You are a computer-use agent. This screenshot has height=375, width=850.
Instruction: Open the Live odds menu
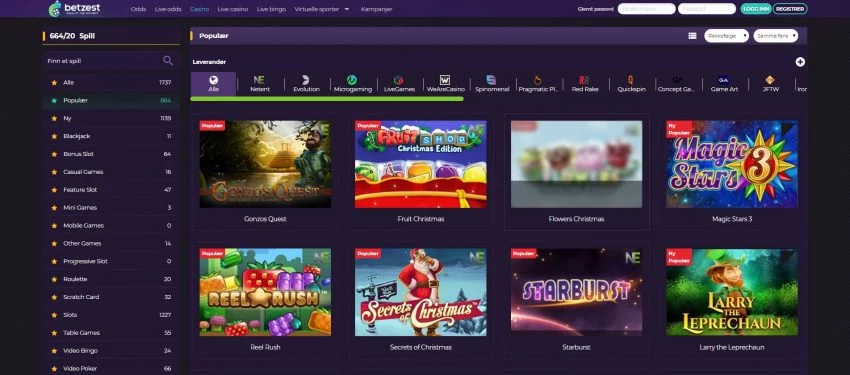pos(168,9)
